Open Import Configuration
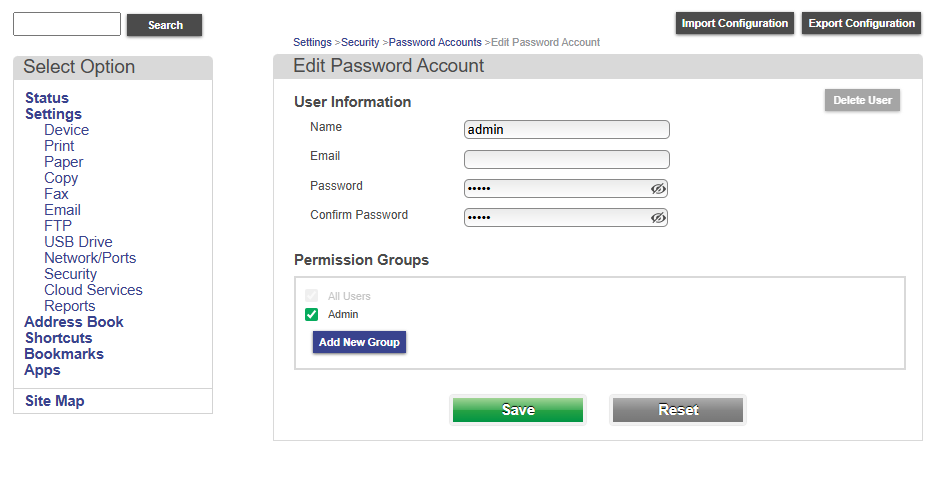The height and width of the screenshot is (480, 936). 735,23
